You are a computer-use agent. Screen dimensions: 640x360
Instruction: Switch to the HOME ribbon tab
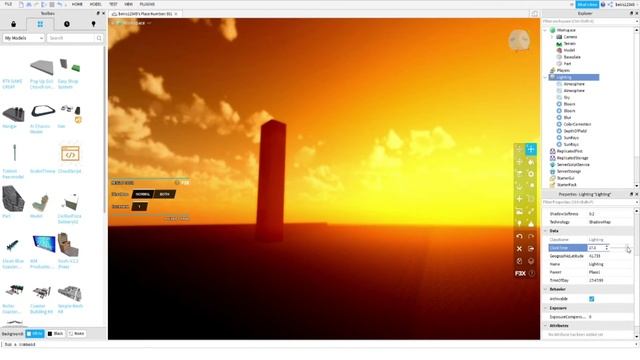(x=77, y=4)
